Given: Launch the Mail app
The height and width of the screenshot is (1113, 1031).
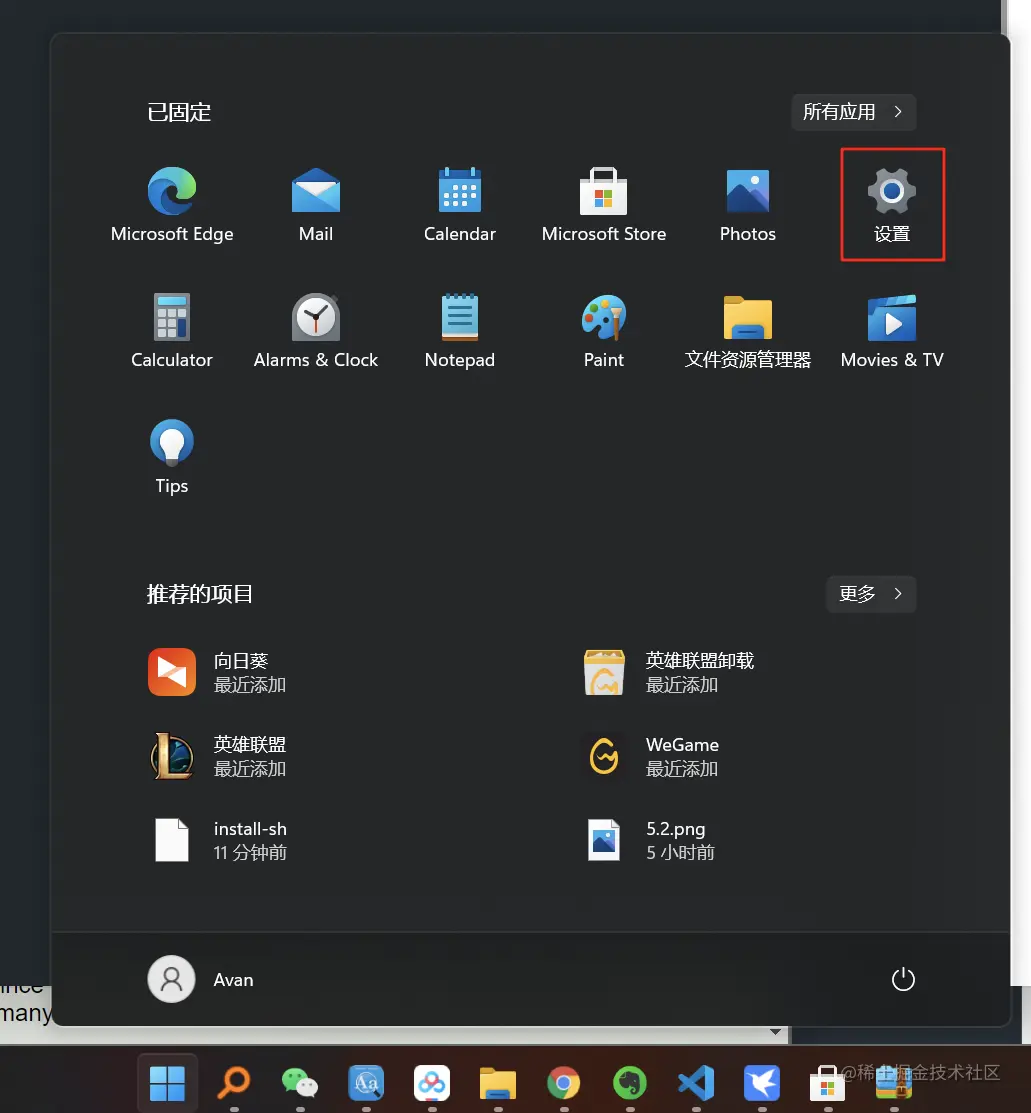Looking at the screenshot, I should tap(316, 204).
